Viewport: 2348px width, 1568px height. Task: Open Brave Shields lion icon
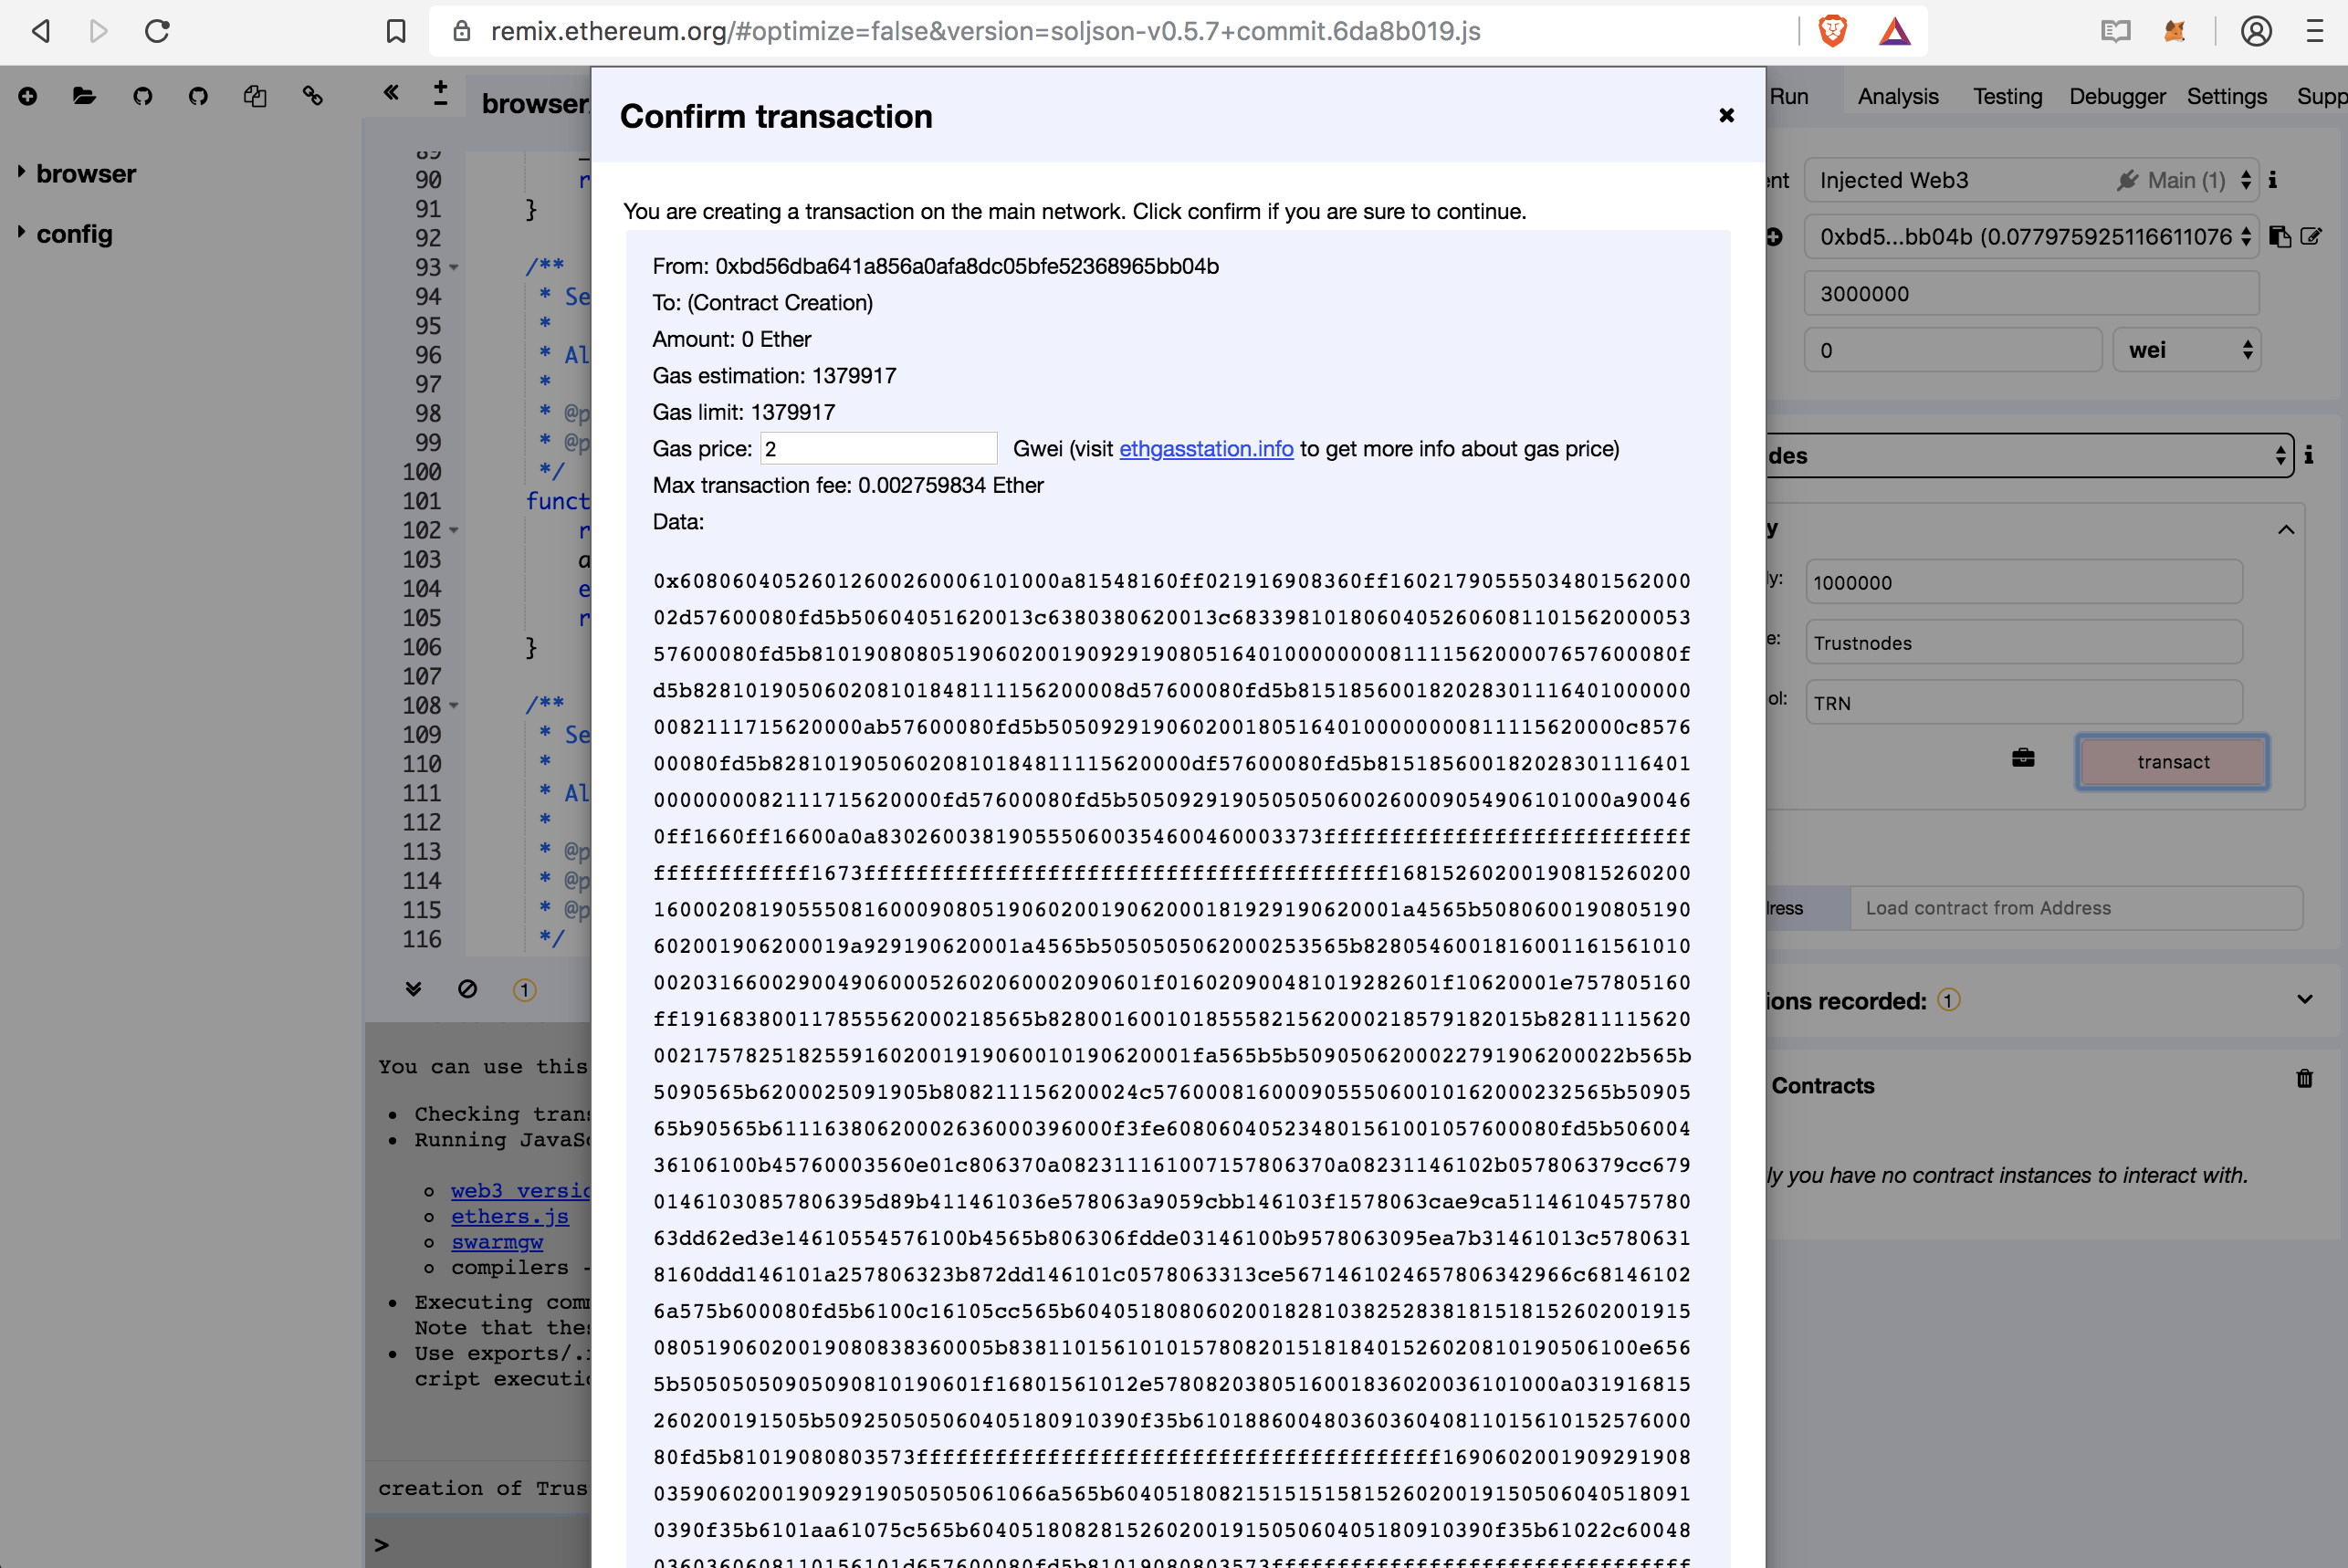point(1832,31)
